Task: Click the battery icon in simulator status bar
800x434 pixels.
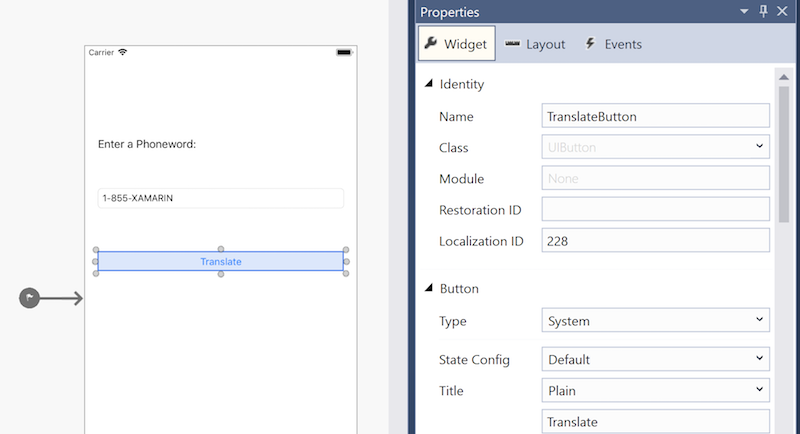Action: click(344, 52)
